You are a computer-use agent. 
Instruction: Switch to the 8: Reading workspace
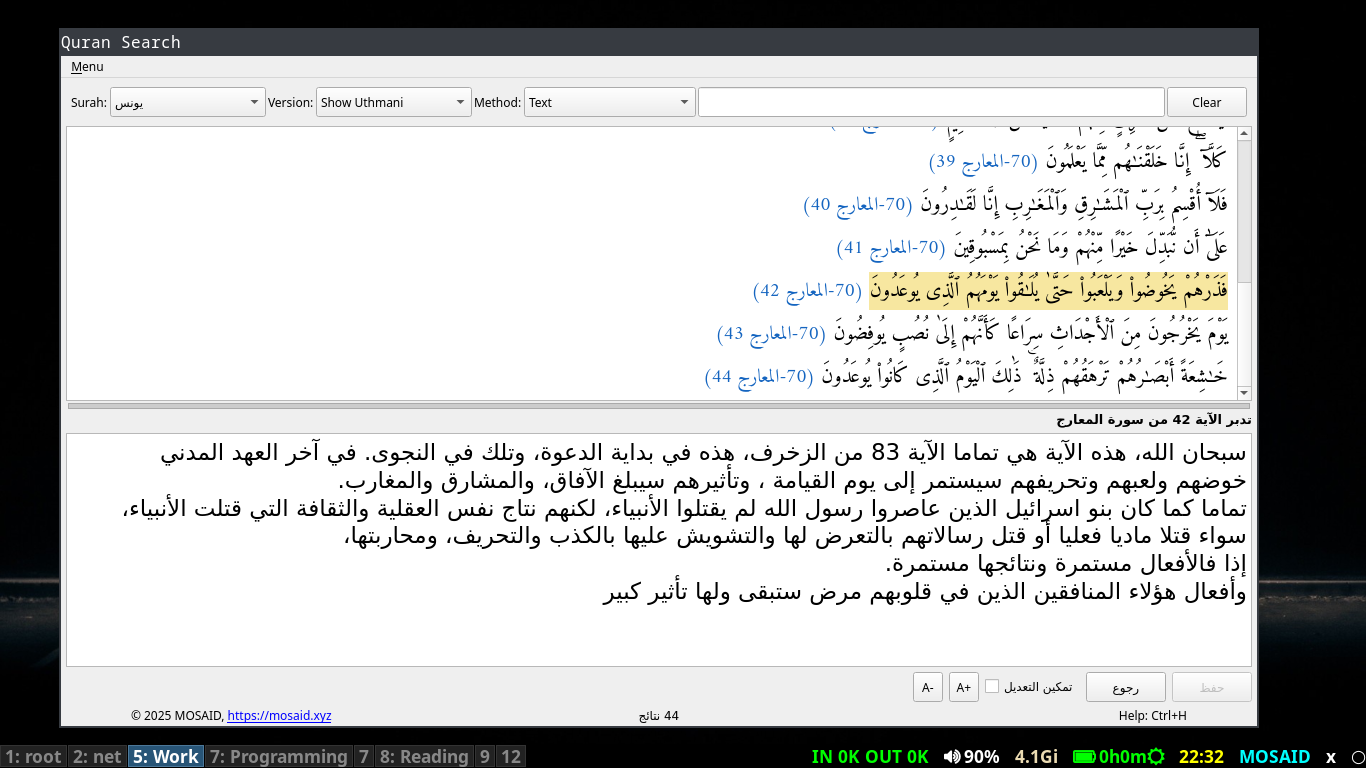(x=423, y=757)
